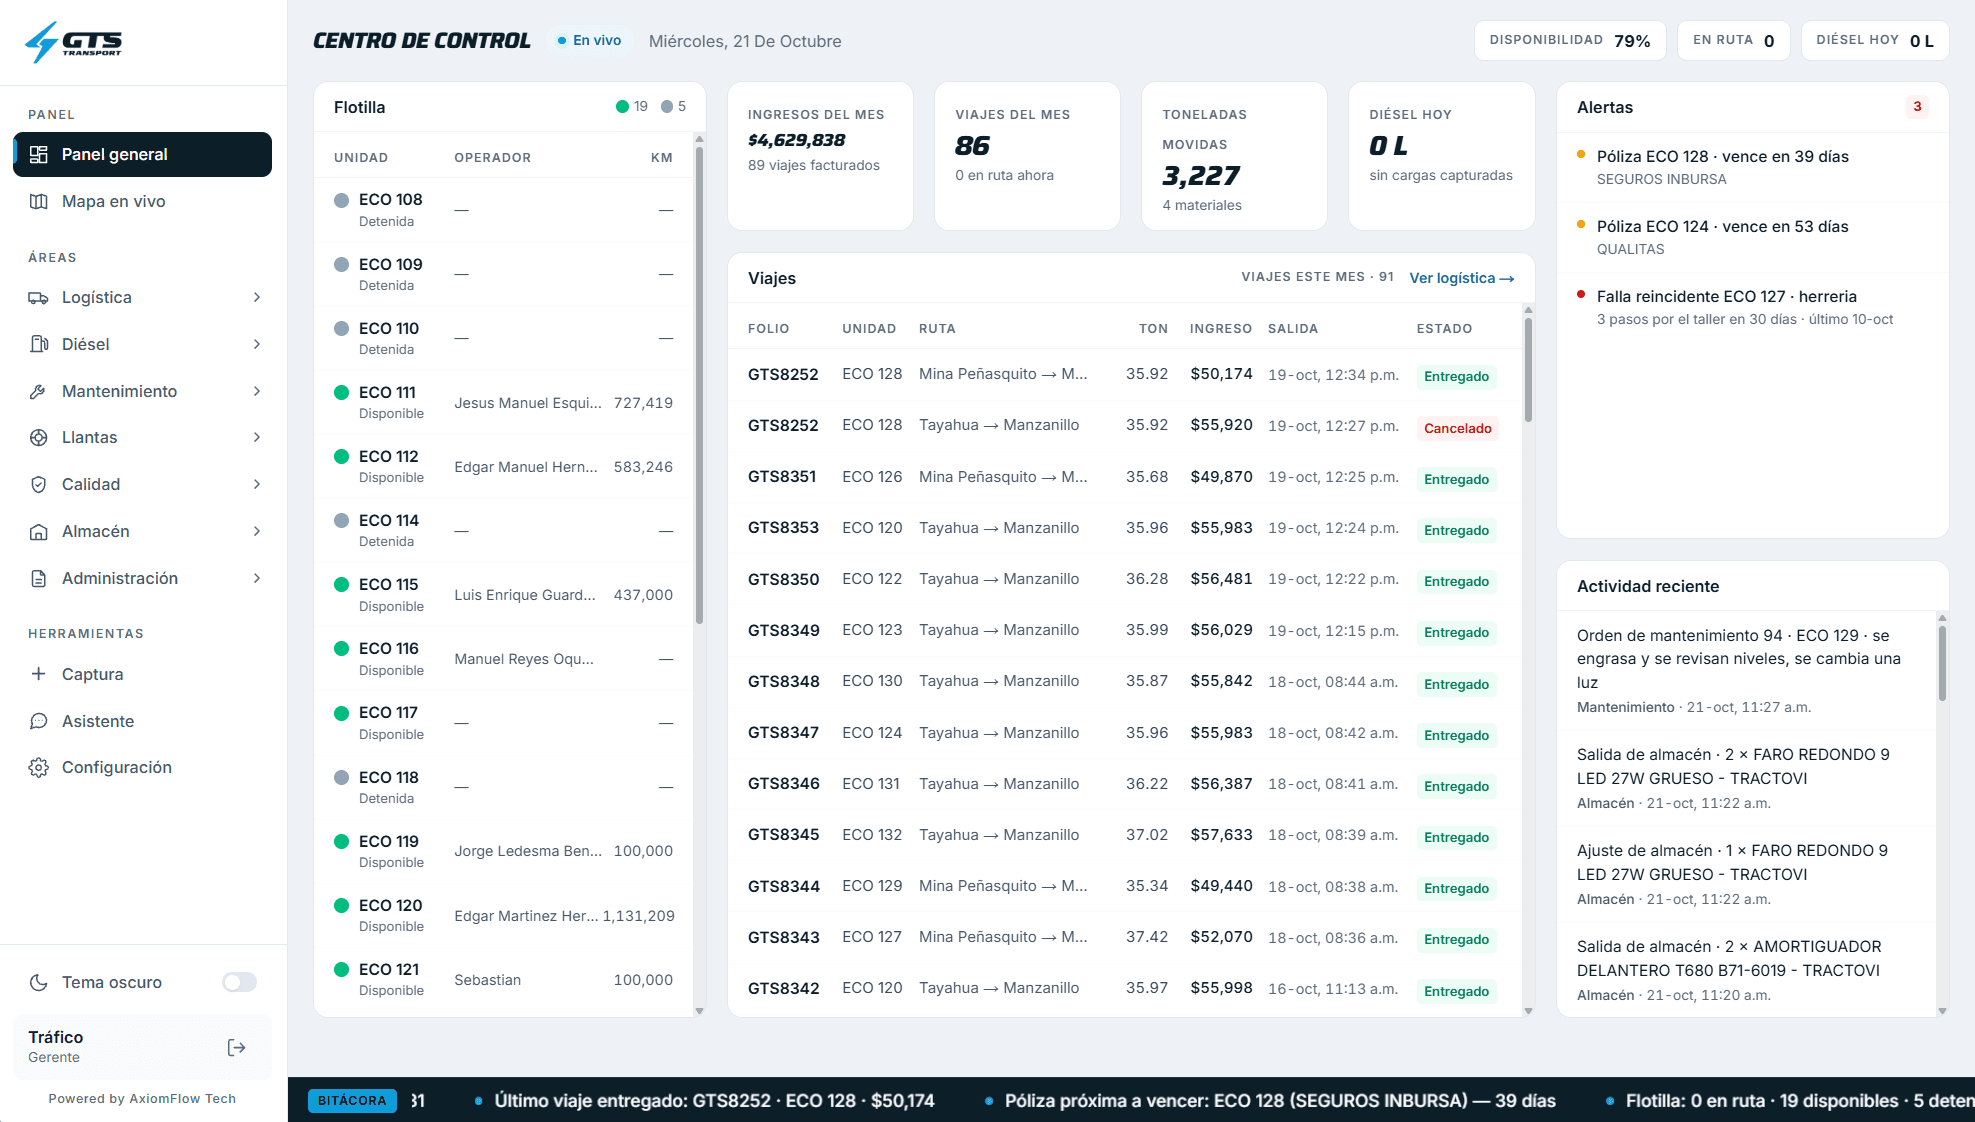Viewport: 1975px width, 1122px height.
Task: Expand the Diésel section chevron
Action: point(257,344)
